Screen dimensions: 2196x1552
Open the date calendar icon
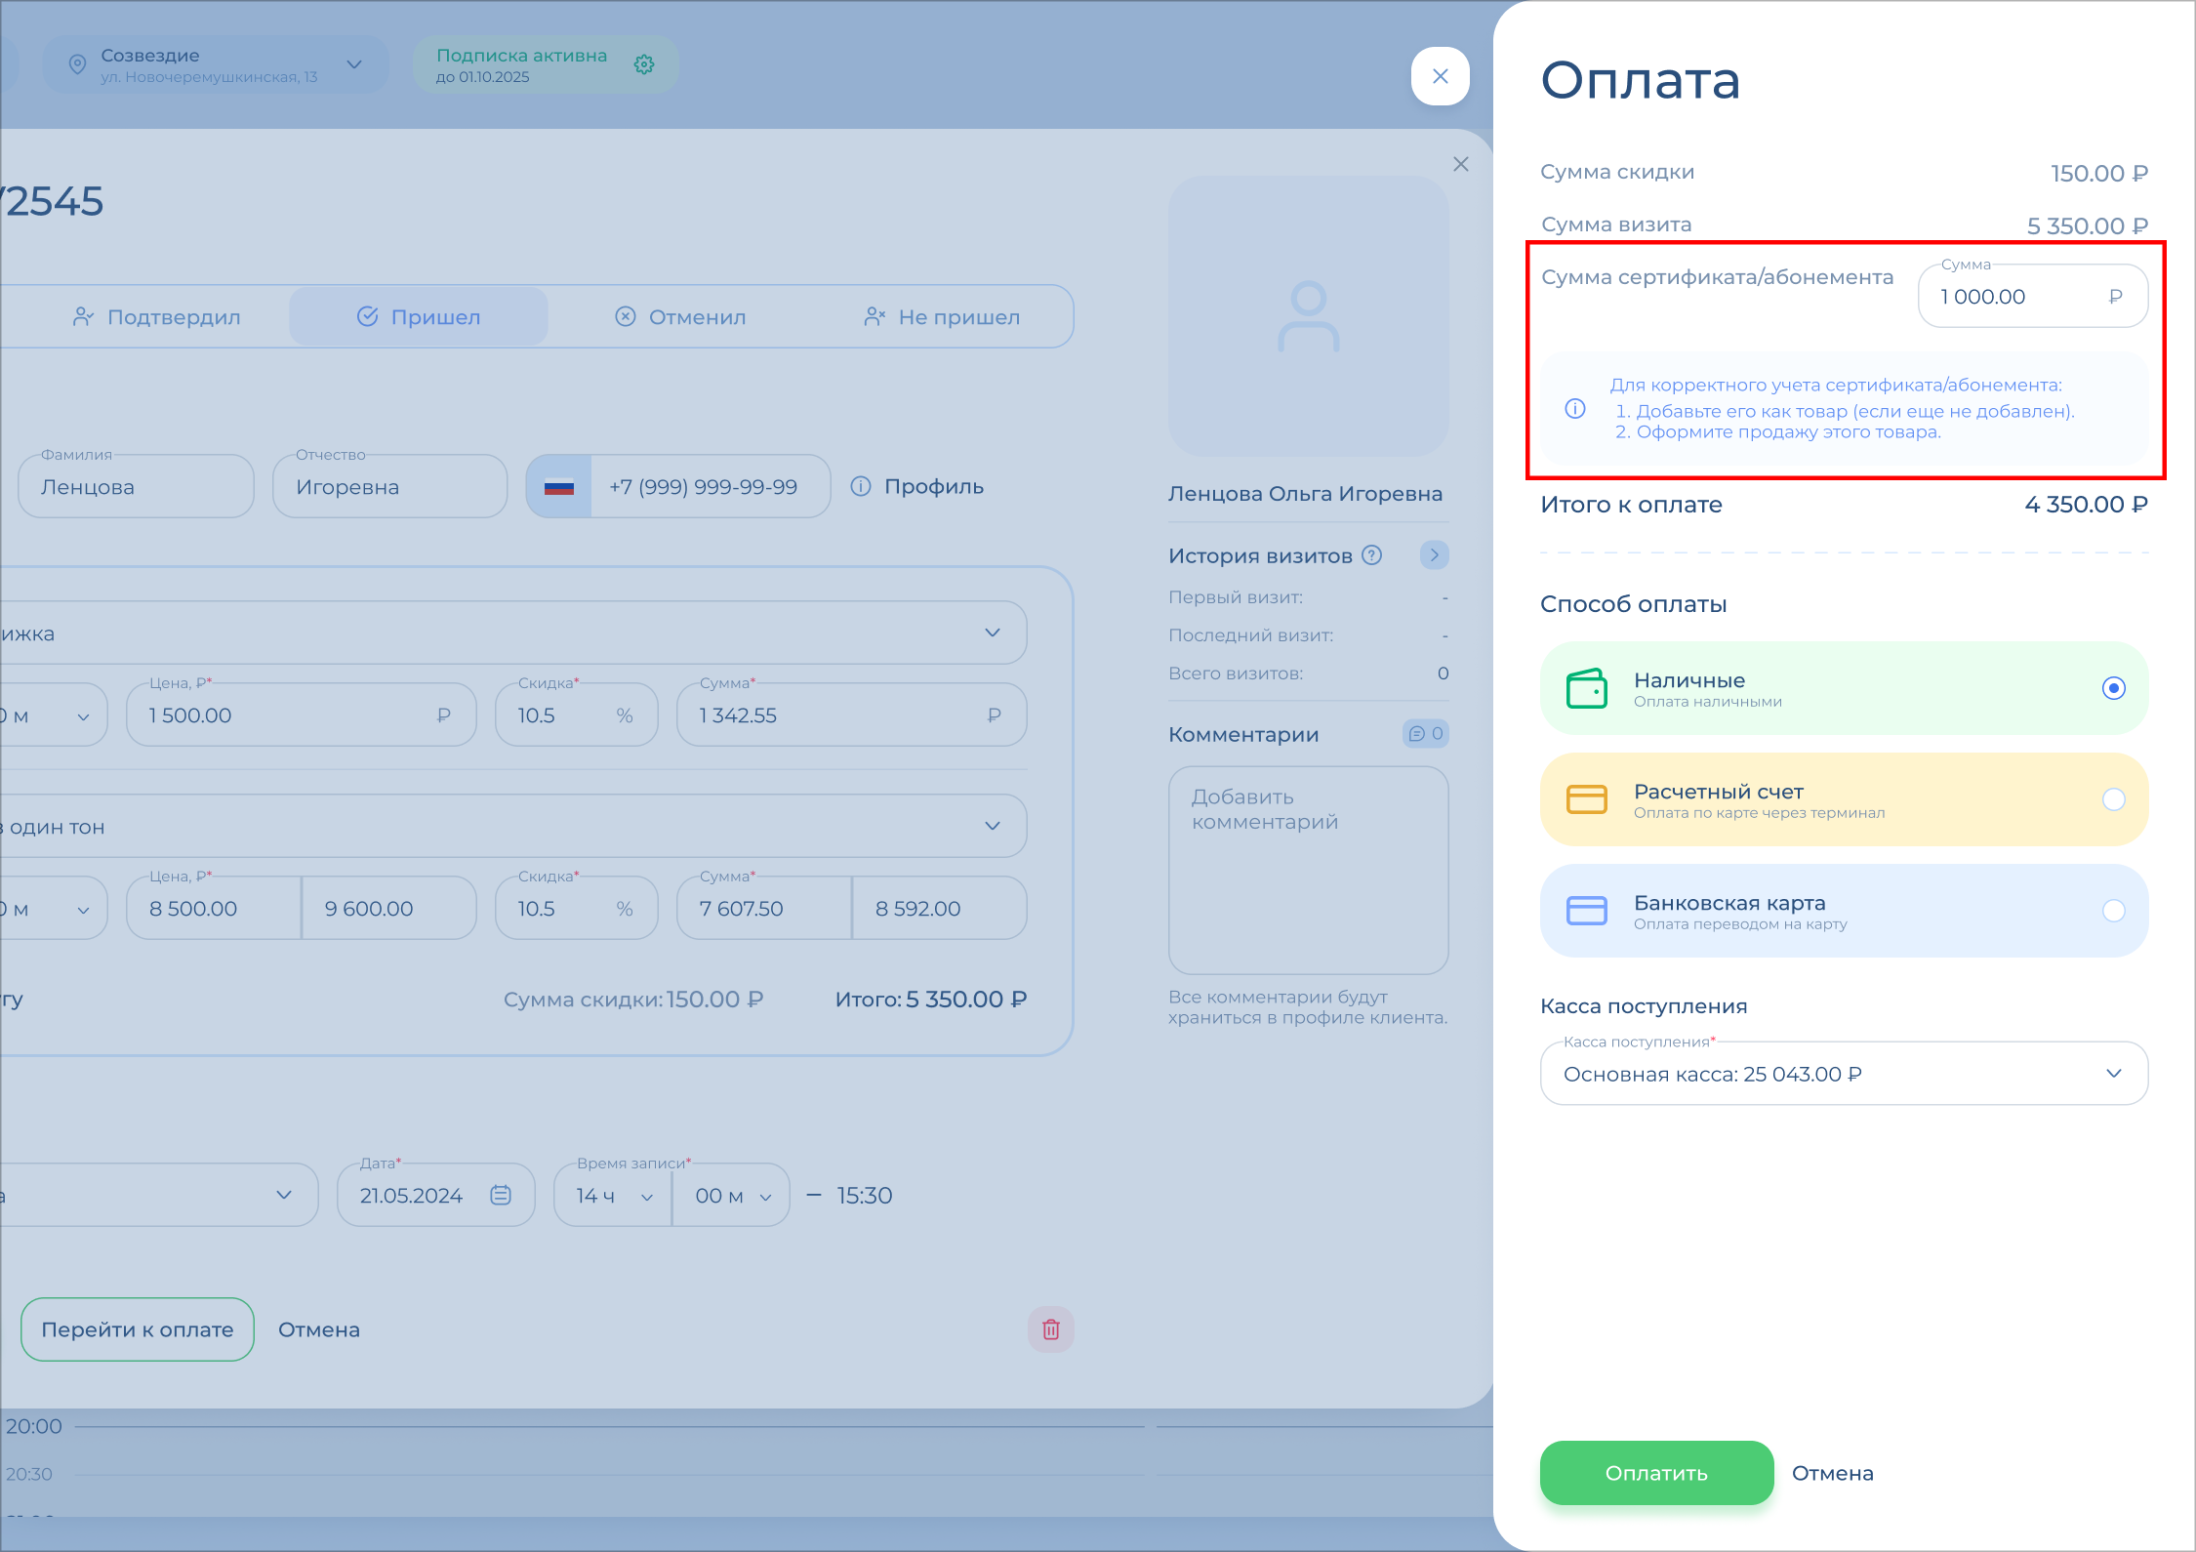coord(501,1195)
